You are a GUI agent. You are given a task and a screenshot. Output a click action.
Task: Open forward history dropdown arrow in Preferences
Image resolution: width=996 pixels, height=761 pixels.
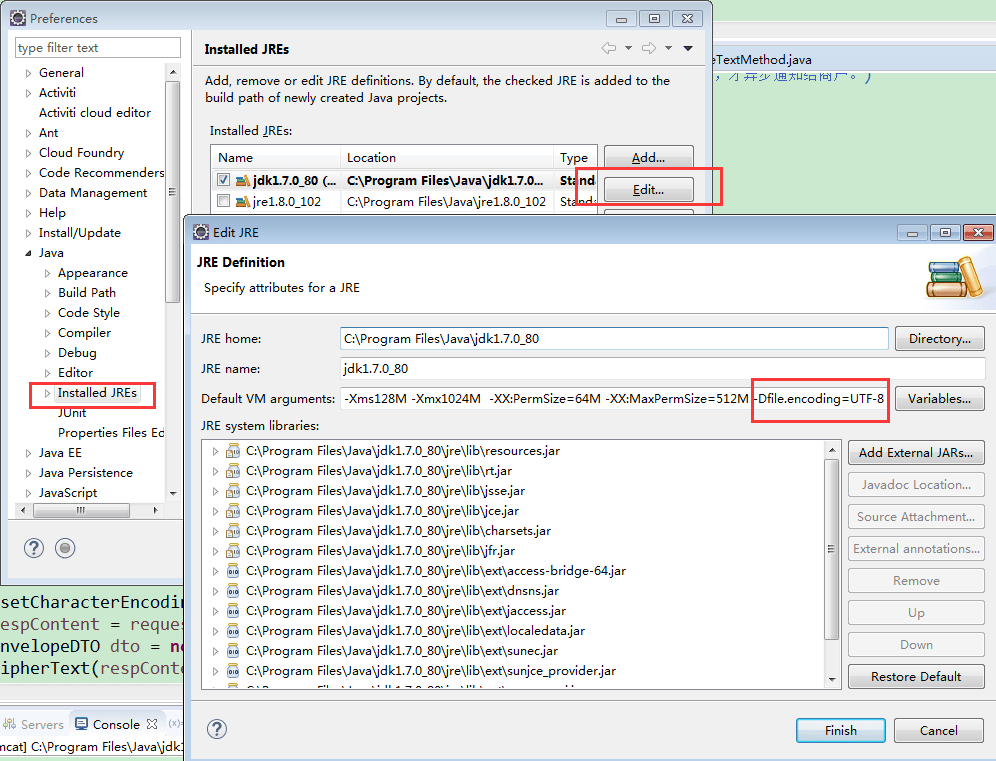tap(668, 48)
